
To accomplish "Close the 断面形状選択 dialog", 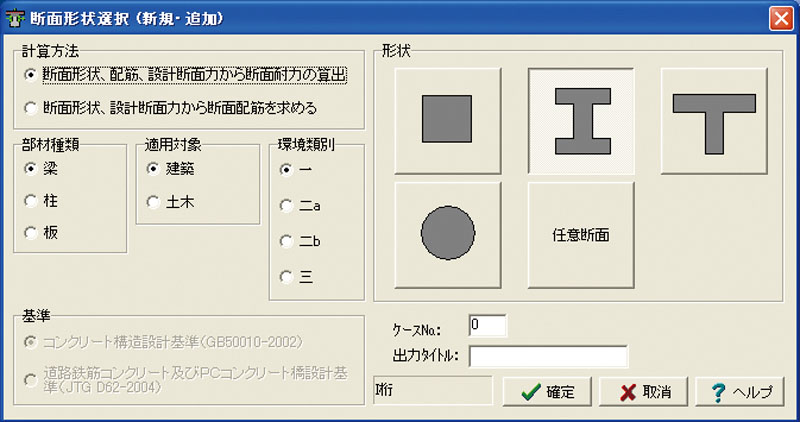I will click(781, 19).
